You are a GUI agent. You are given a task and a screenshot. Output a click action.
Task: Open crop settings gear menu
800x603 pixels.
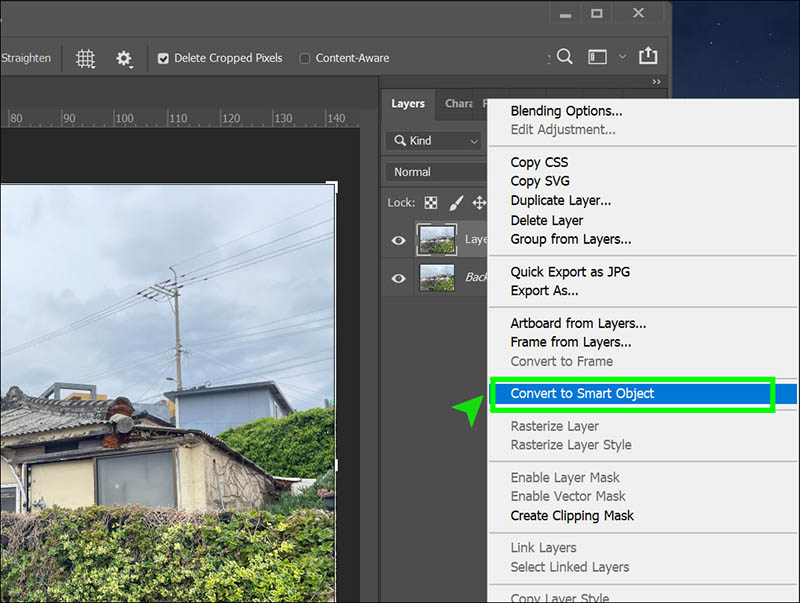[124, 59]
